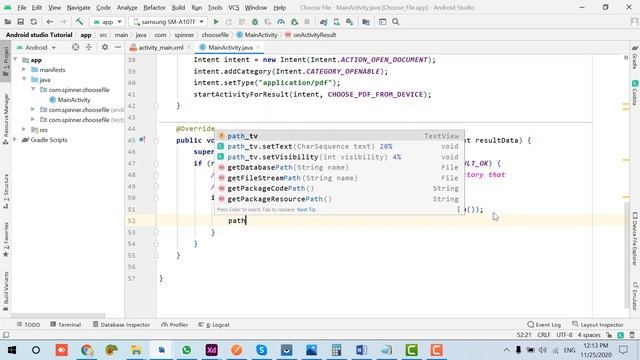Click the Profile app gauge icon
Viewport: 640px width, 360px height.
281,22
